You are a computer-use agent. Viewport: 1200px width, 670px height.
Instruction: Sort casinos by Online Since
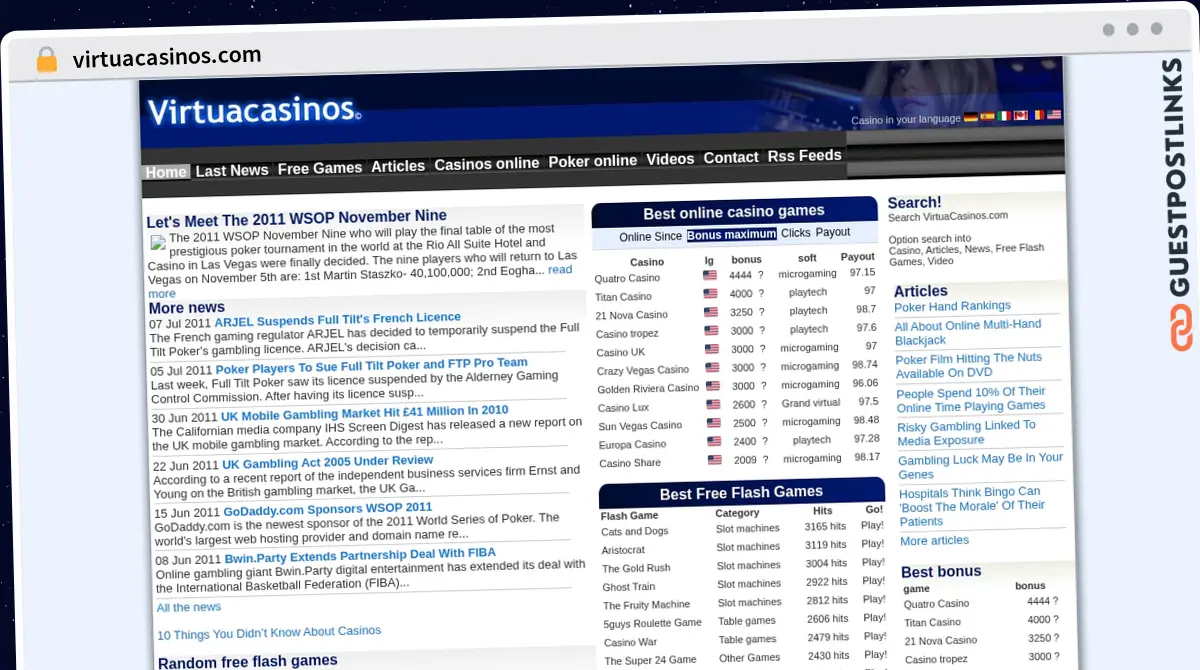coord(650,237)
